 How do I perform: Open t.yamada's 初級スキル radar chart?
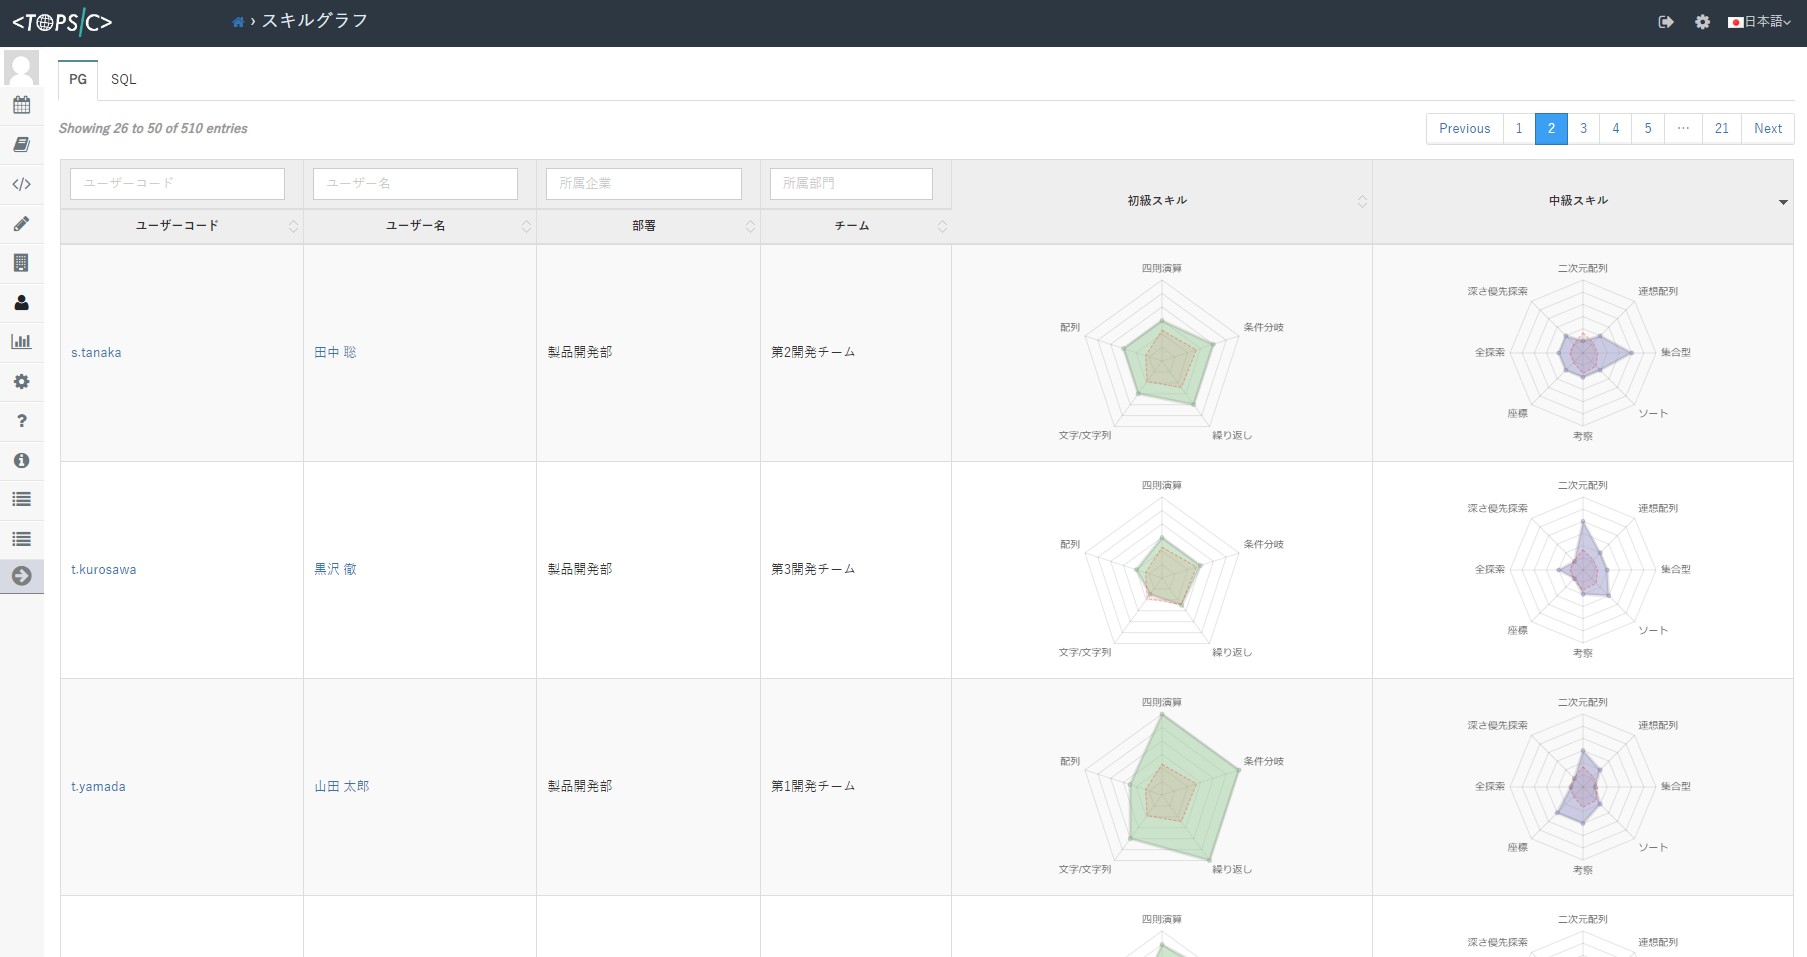[x=1162, y=787]
